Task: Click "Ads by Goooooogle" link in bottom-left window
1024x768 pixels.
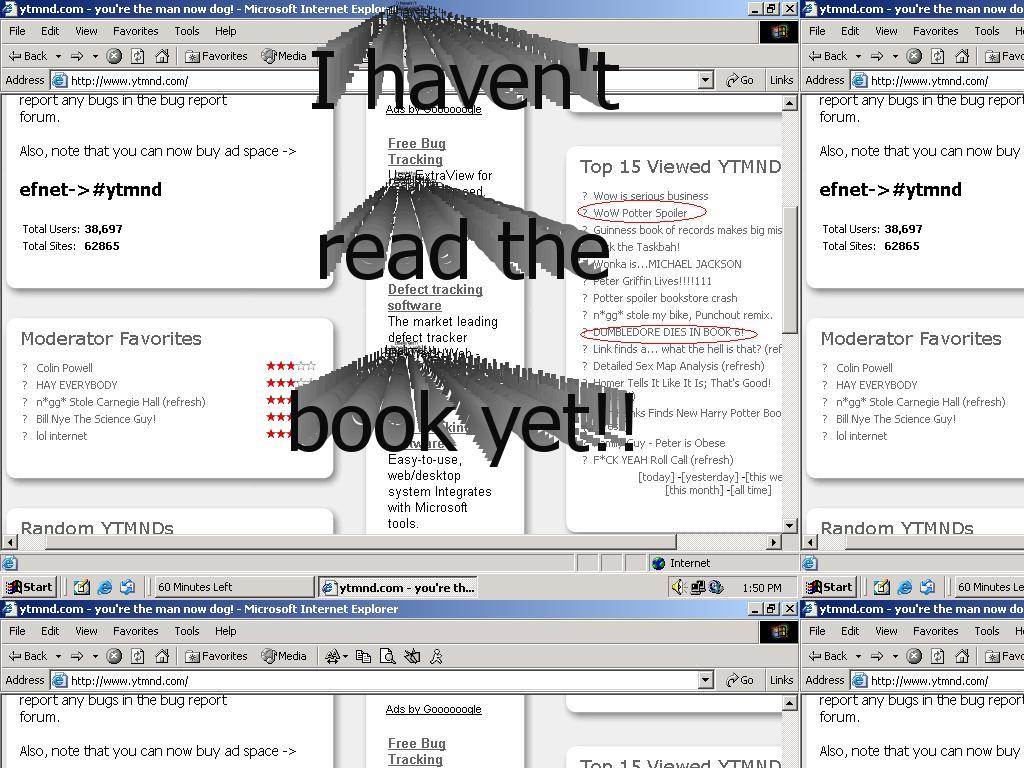Action: [x=434, y=709]
